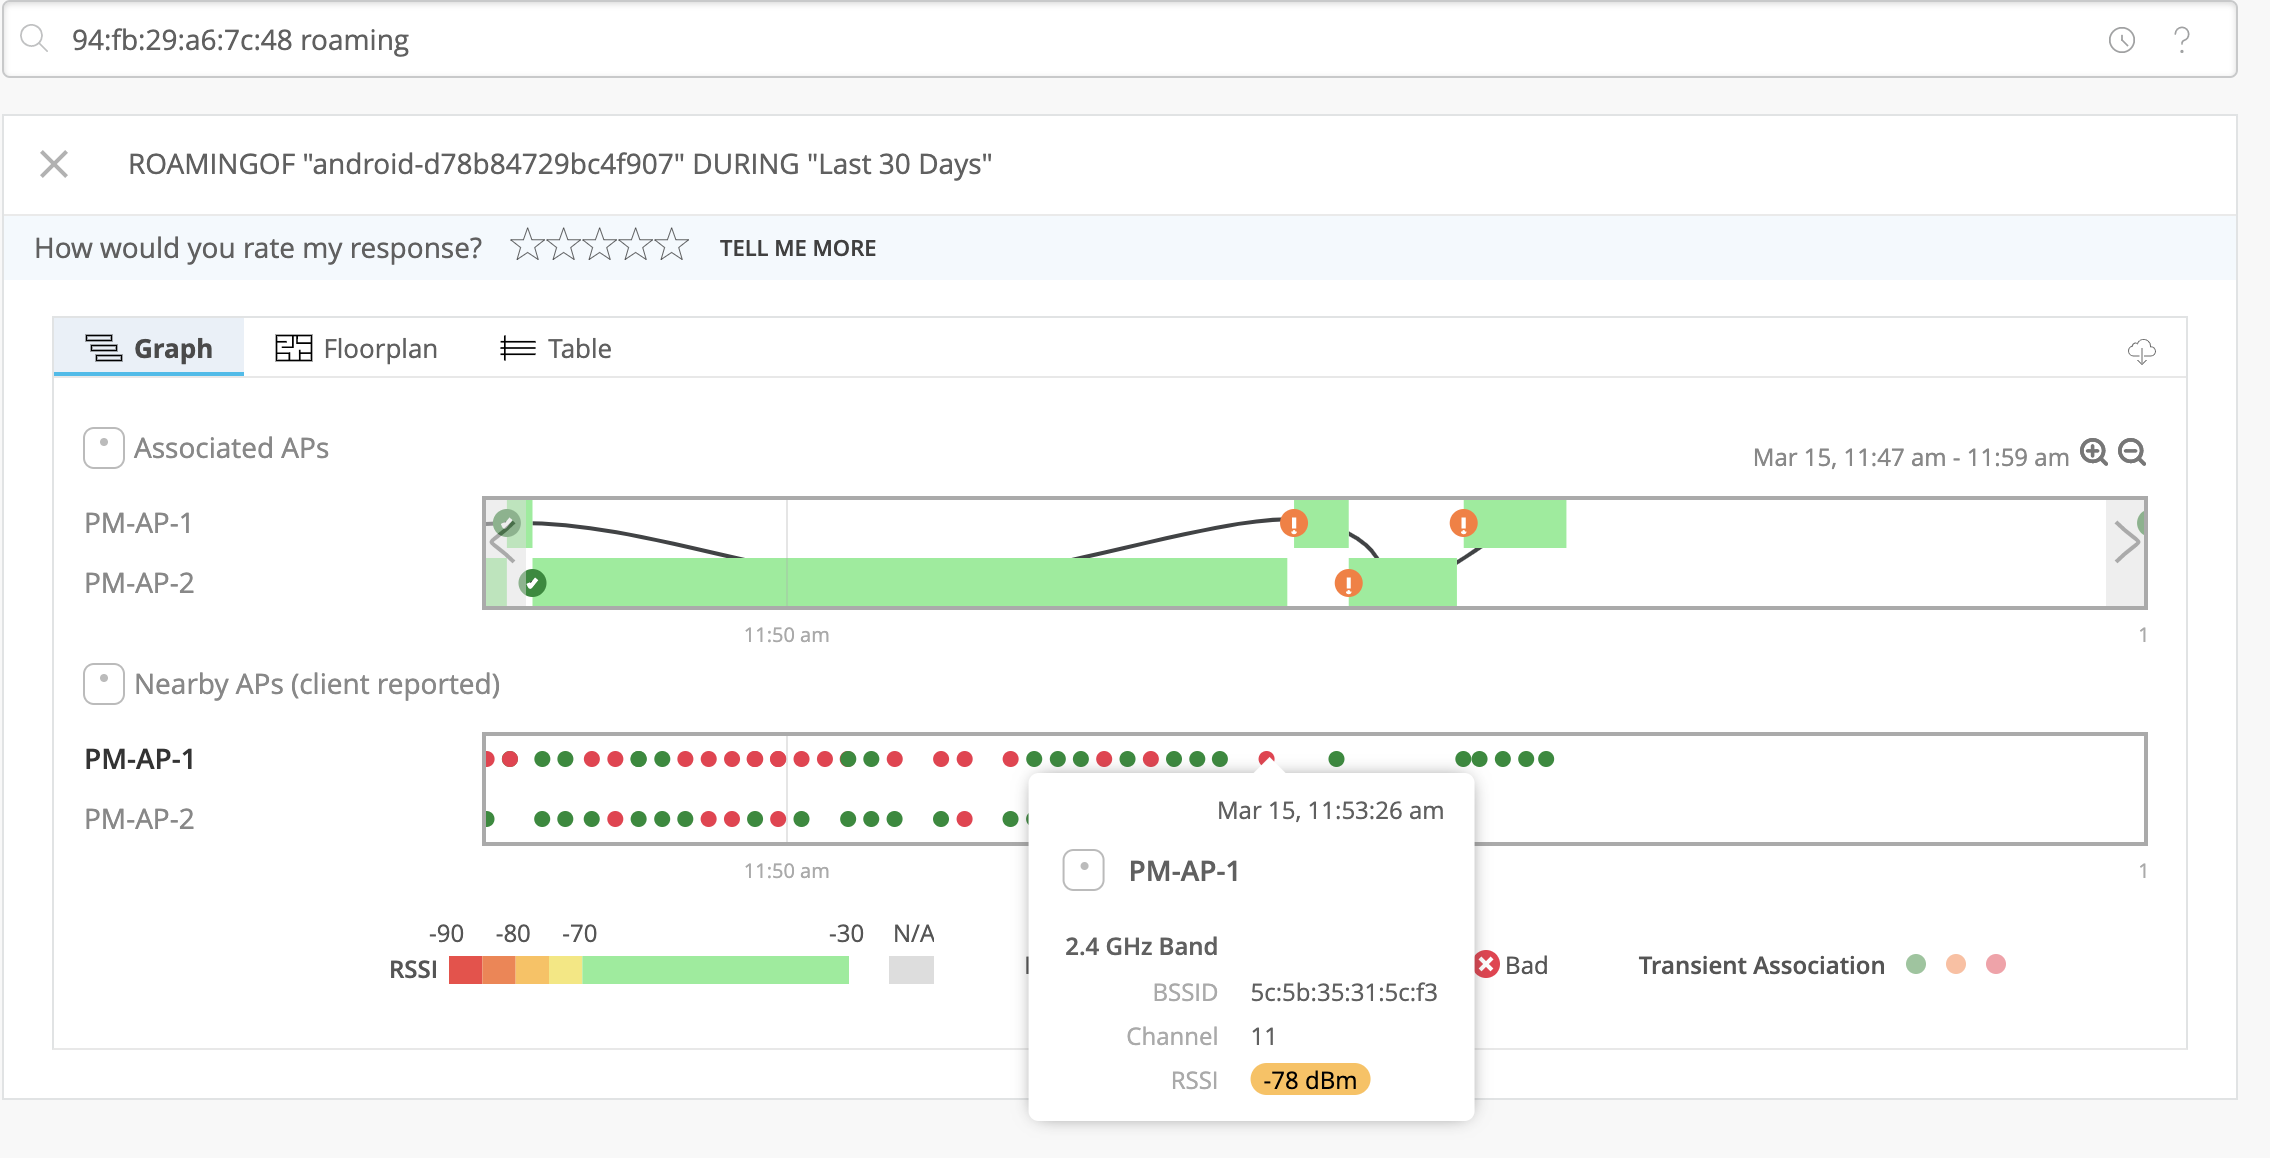Click the help question mark icon
Screen dimensions: 2270x1158
click(x=2182, y=40)
